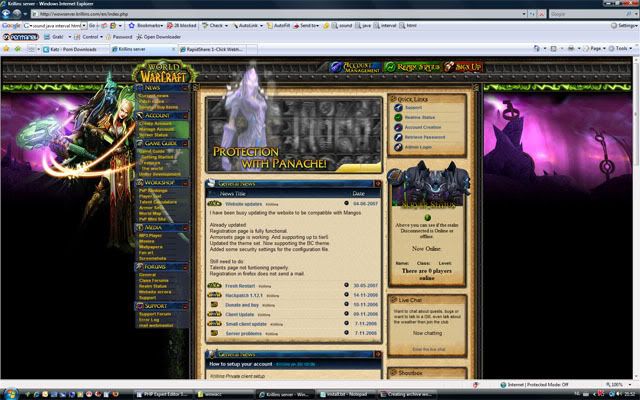This screenshot has height=400, width=640.
Task: Expand the Google search box history dropdown
Action: pos(84,25)
